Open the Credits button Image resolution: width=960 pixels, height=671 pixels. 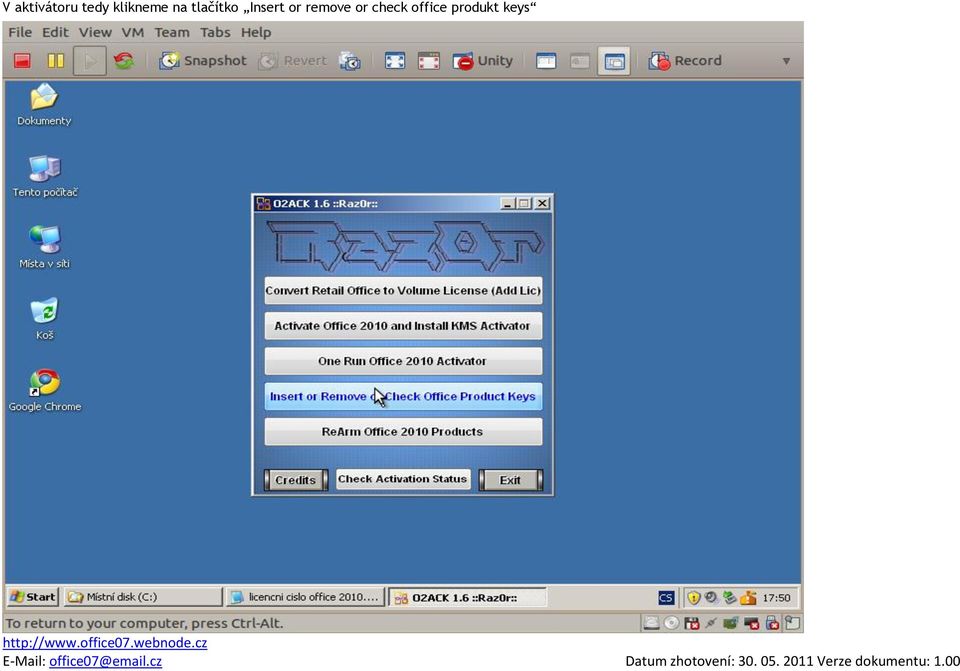coord(296,480)
